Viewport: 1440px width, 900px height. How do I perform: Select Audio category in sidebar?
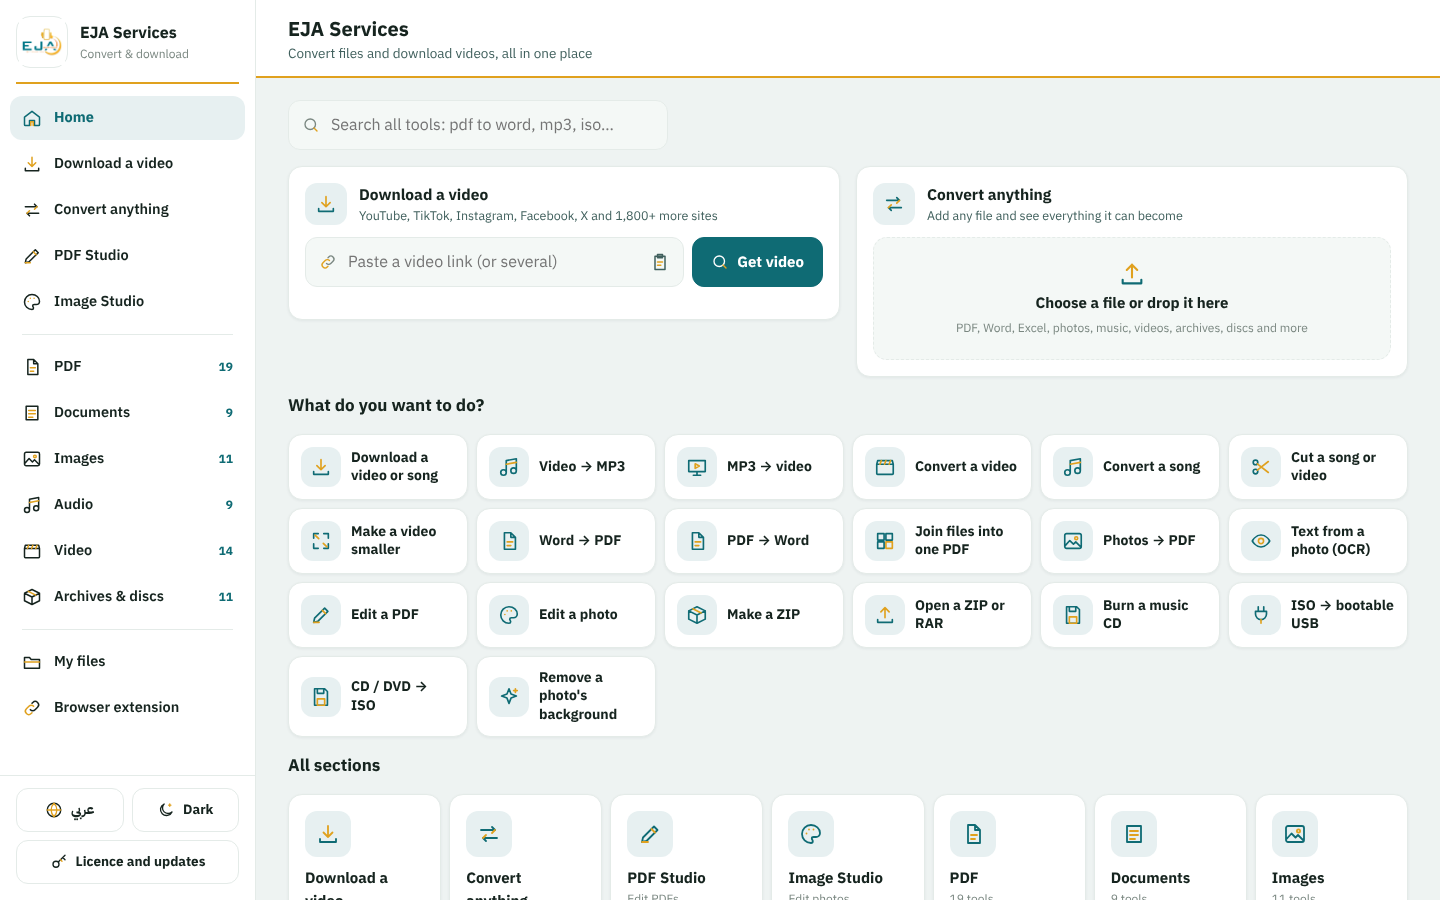click(127, 505)
